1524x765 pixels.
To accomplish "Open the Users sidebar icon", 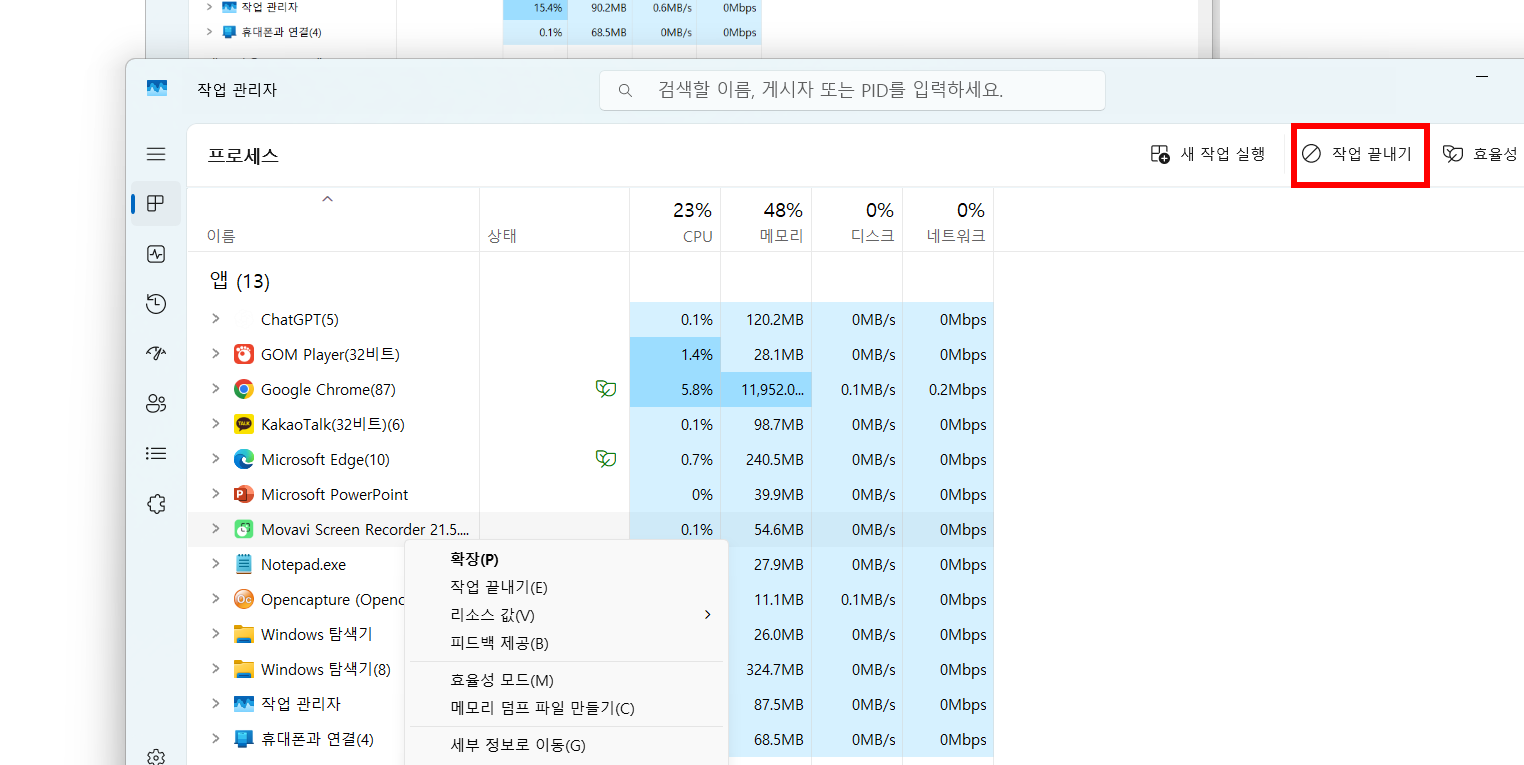I will [155, 403].
